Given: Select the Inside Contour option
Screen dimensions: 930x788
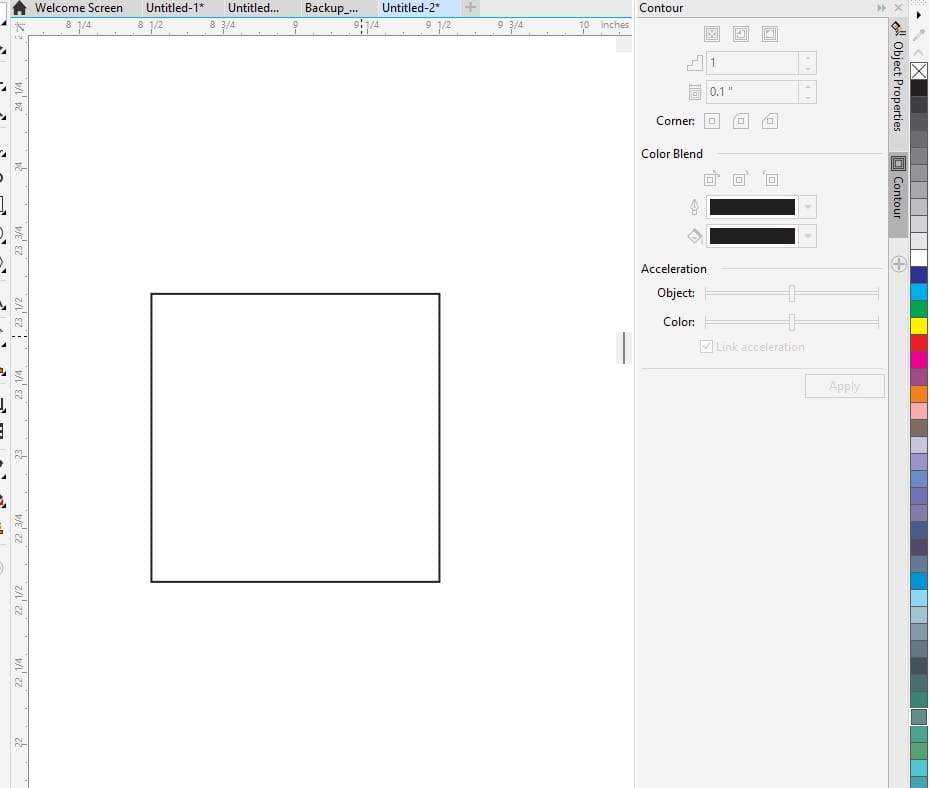Looking at the screenshot, I should coord(741,33).
